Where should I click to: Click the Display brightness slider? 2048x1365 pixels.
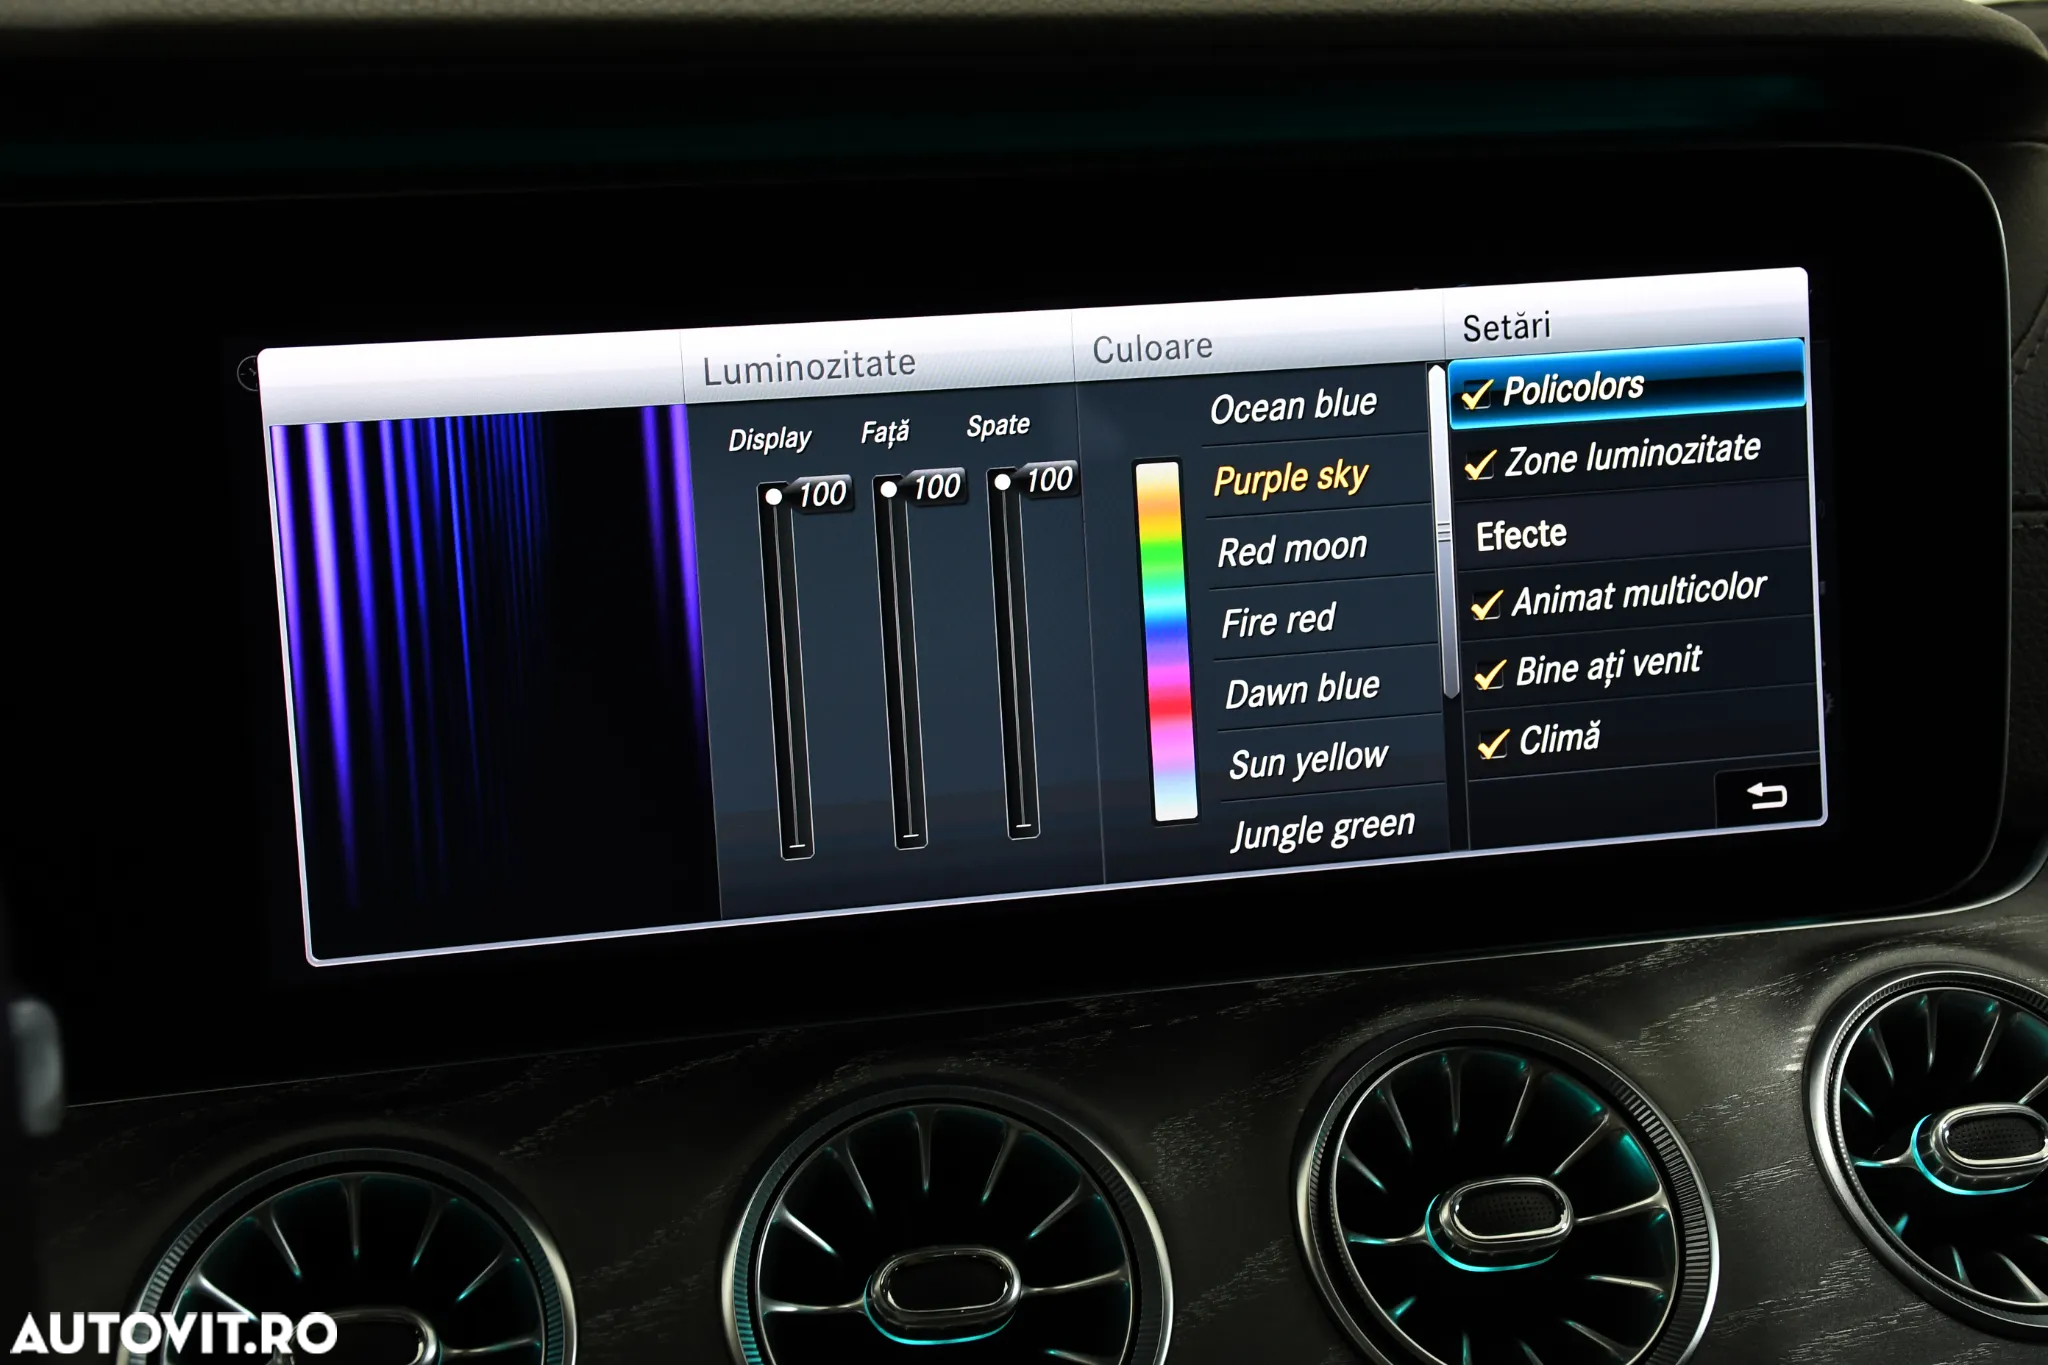coord(786,670)
